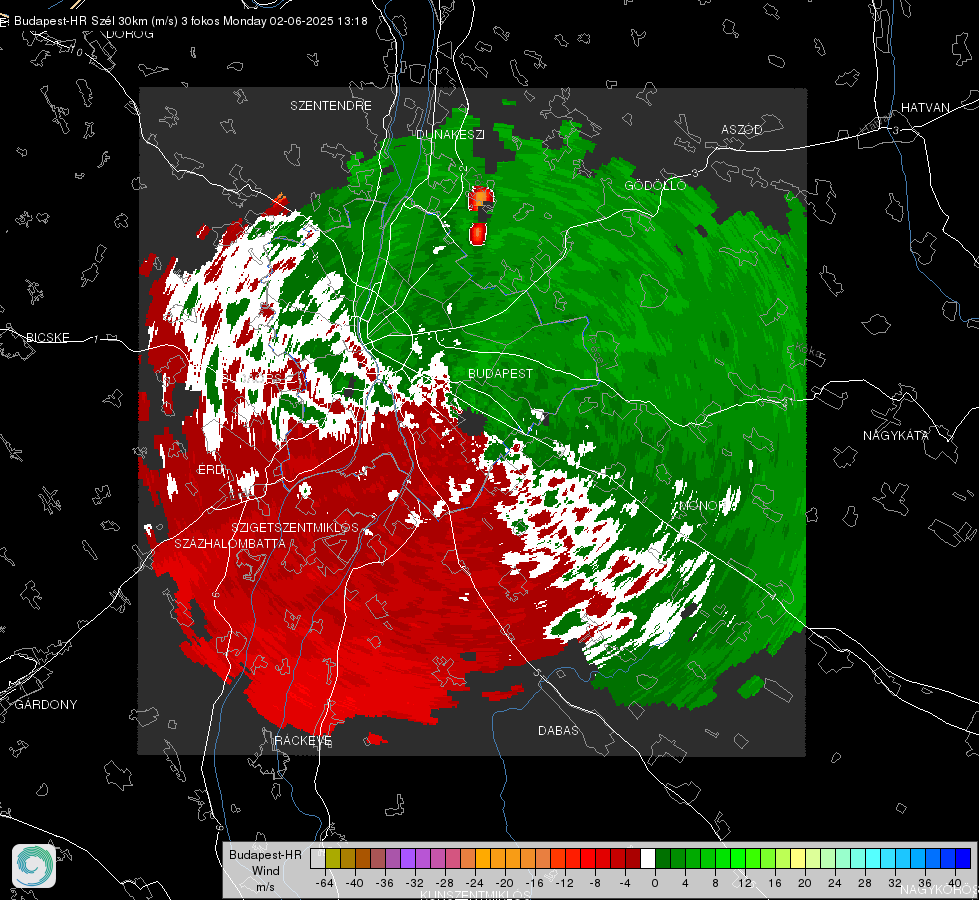The height and width of the screenshot is (900, 979).
Task: Click the 'Budapest-HR' legend title
Action: [x=265, y=854]
